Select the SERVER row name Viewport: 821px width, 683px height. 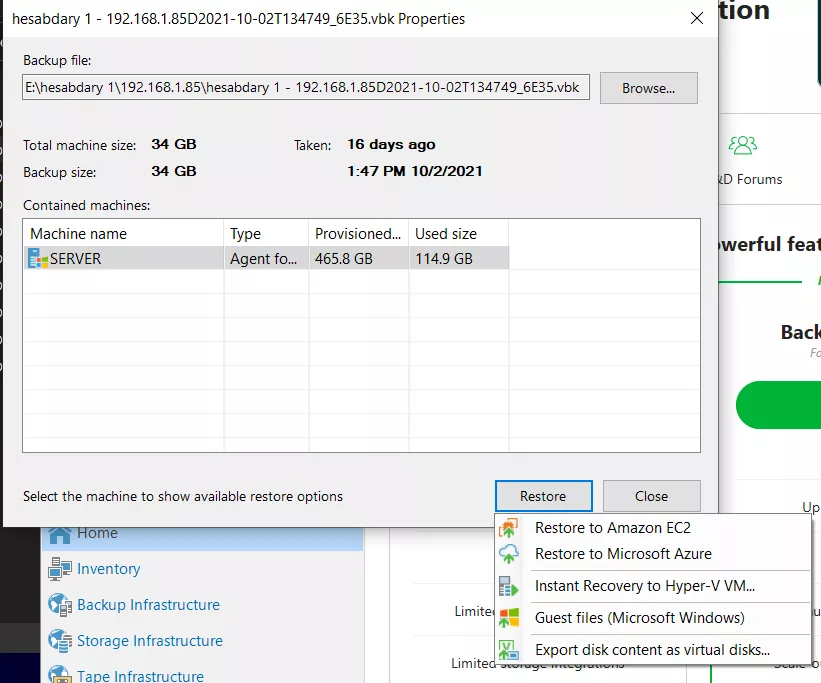point(75,259)
